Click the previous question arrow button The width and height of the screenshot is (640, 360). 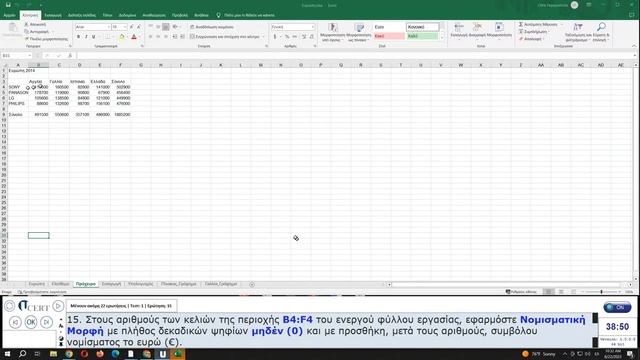tap(16, 322)
